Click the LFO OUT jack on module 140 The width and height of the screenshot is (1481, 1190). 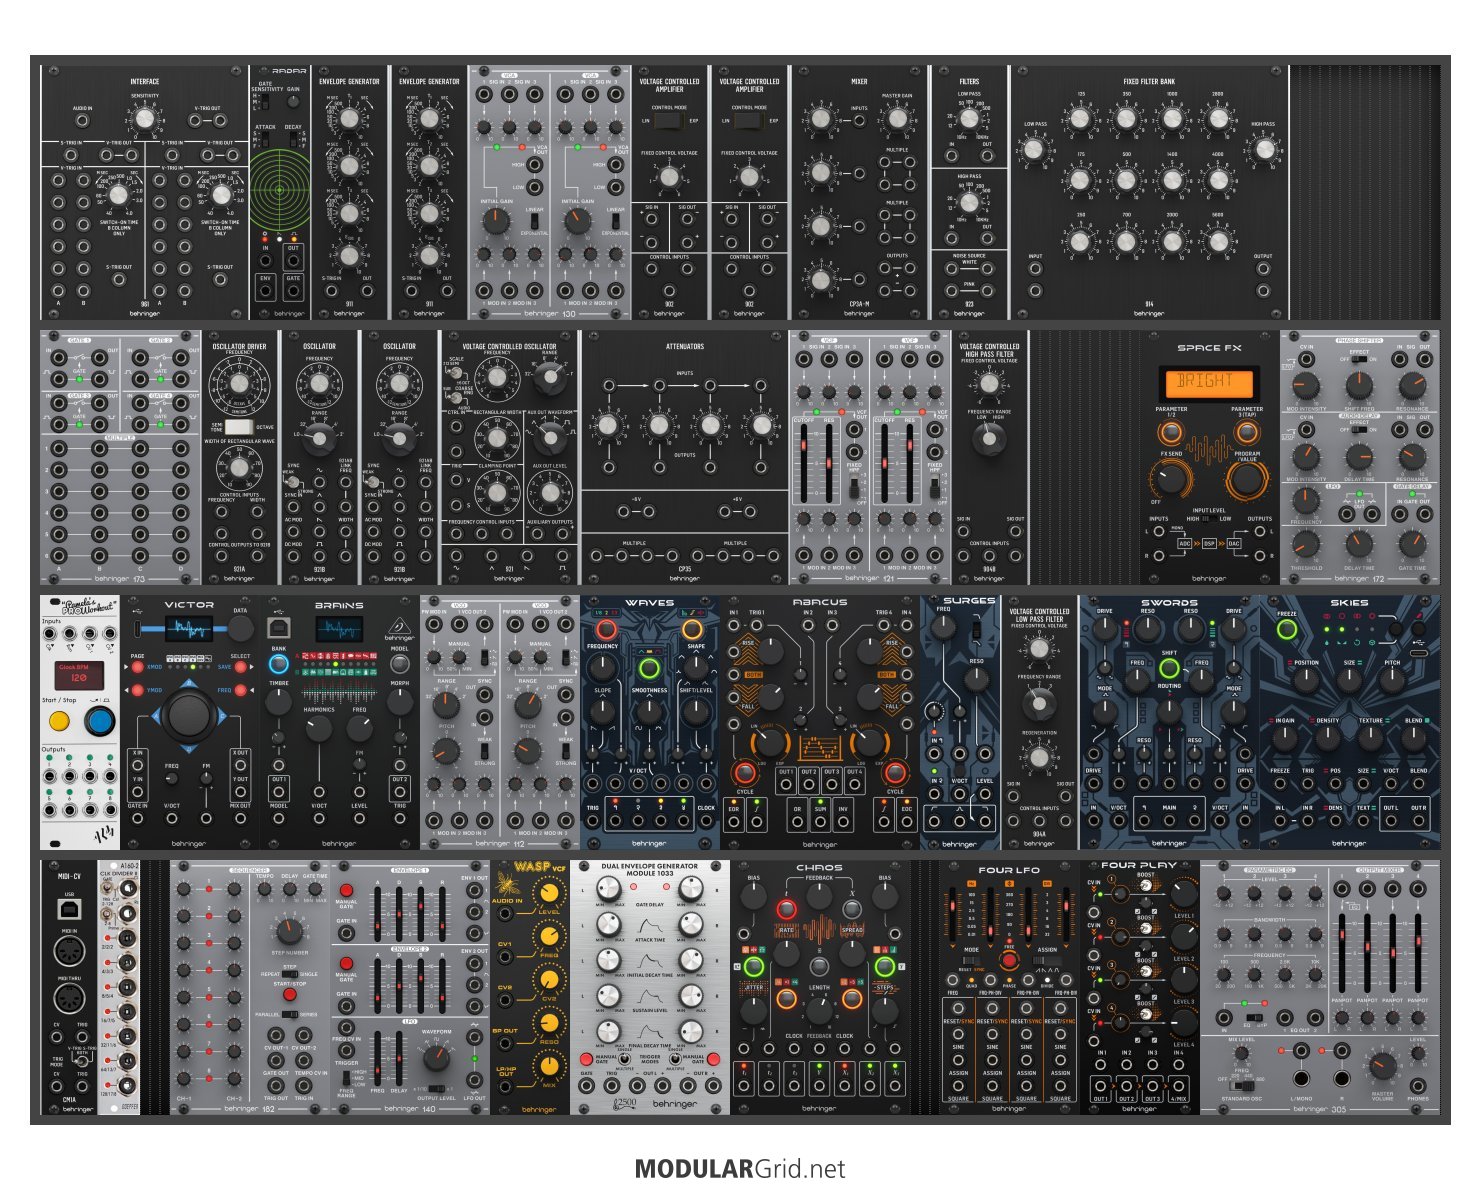click(475, 1082)
